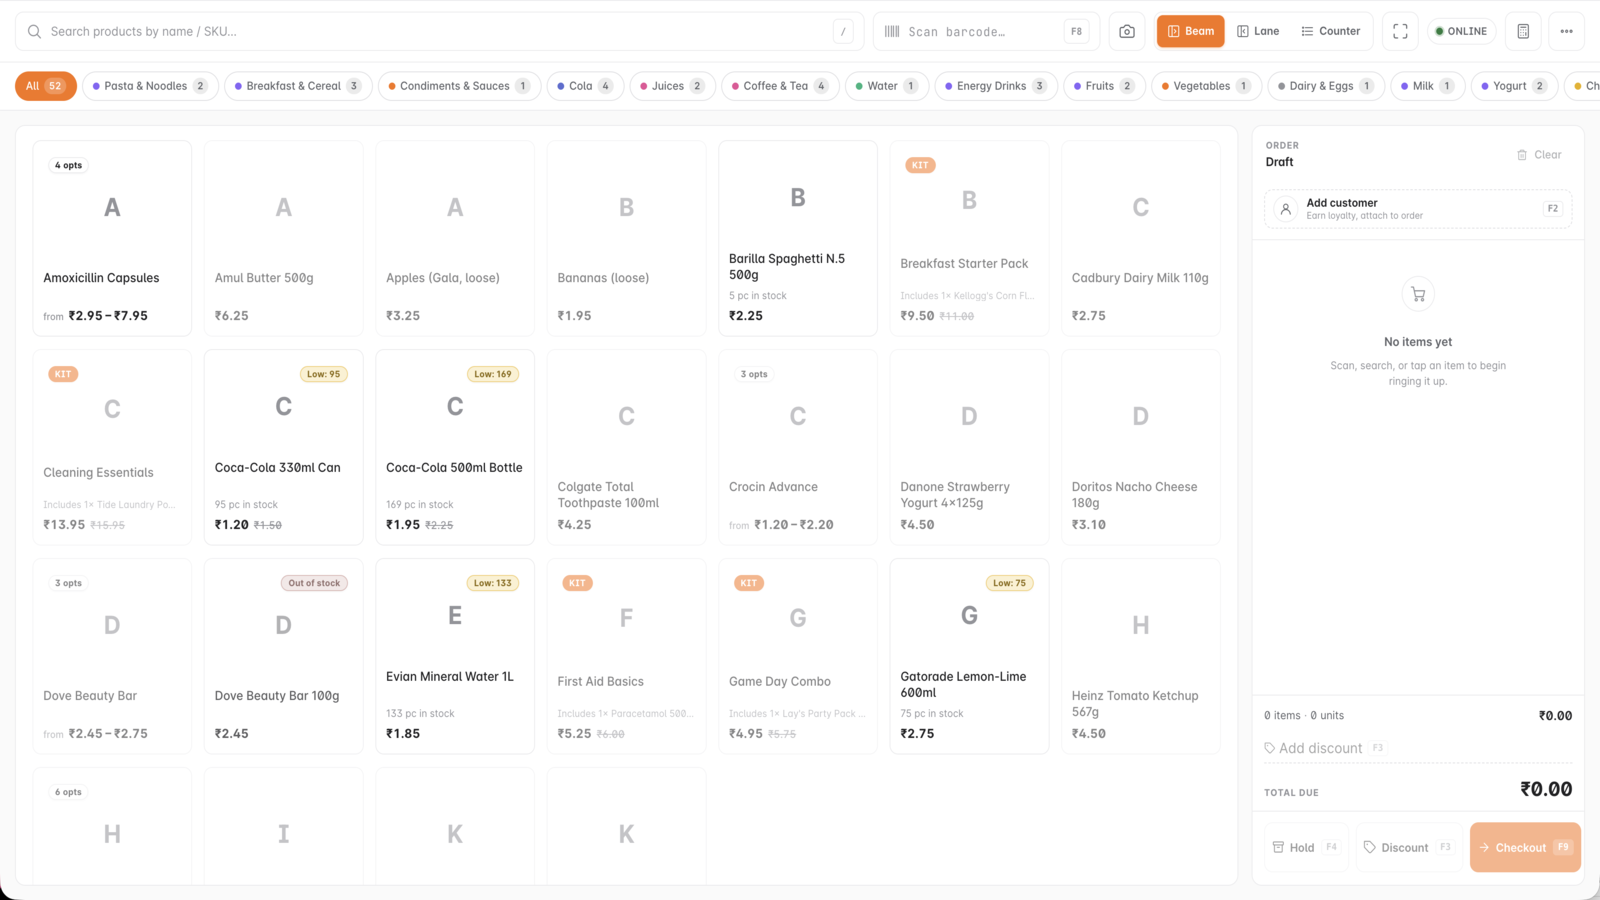The height and width of the screenshot is (900, 1600).
Task: Filter by Water category
Action: pos(887,86)
